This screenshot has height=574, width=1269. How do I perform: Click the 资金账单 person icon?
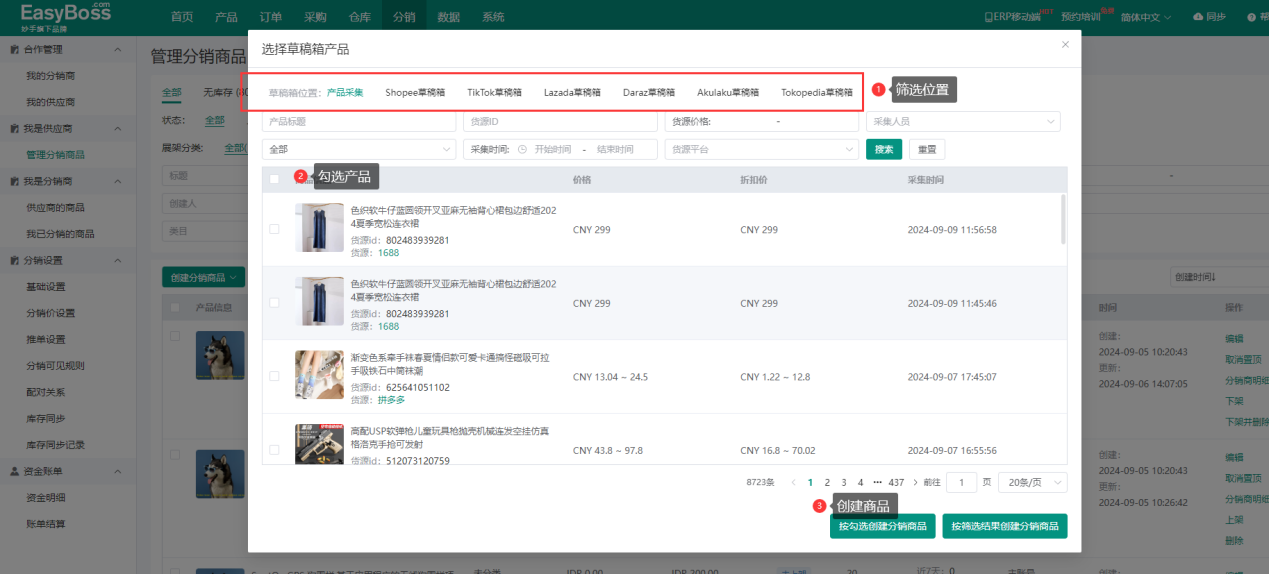(x=14, y=471)
